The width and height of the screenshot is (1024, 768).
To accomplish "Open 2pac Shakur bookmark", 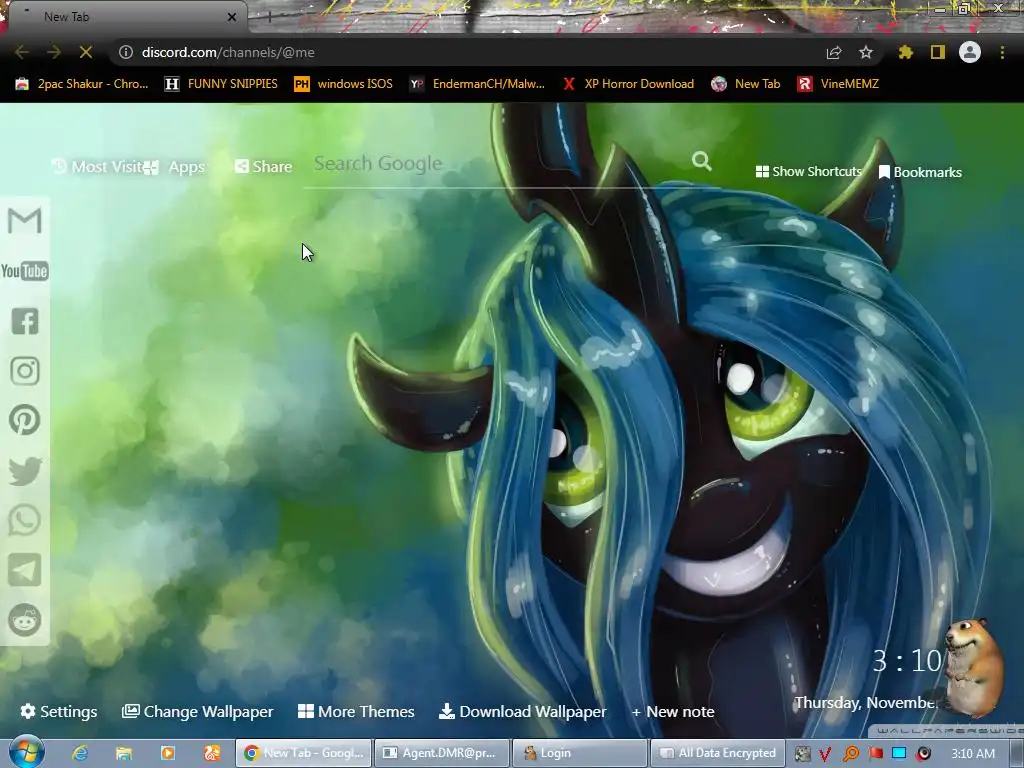I will pos(82,84).
